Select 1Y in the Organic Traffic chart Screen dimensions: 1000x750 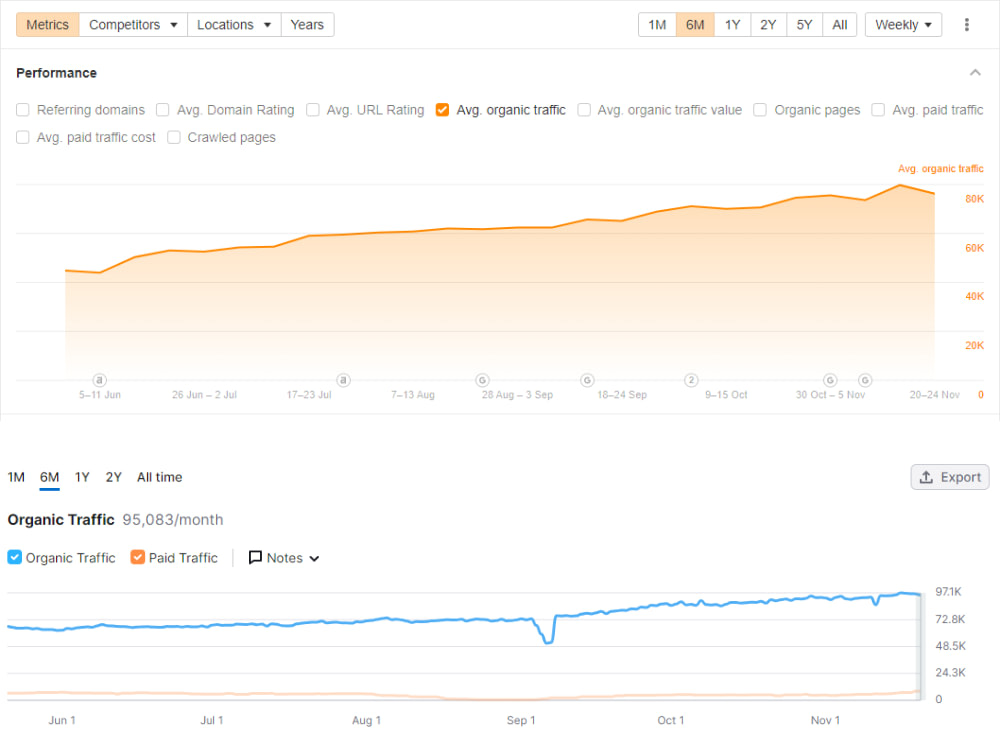click(82, 477)
